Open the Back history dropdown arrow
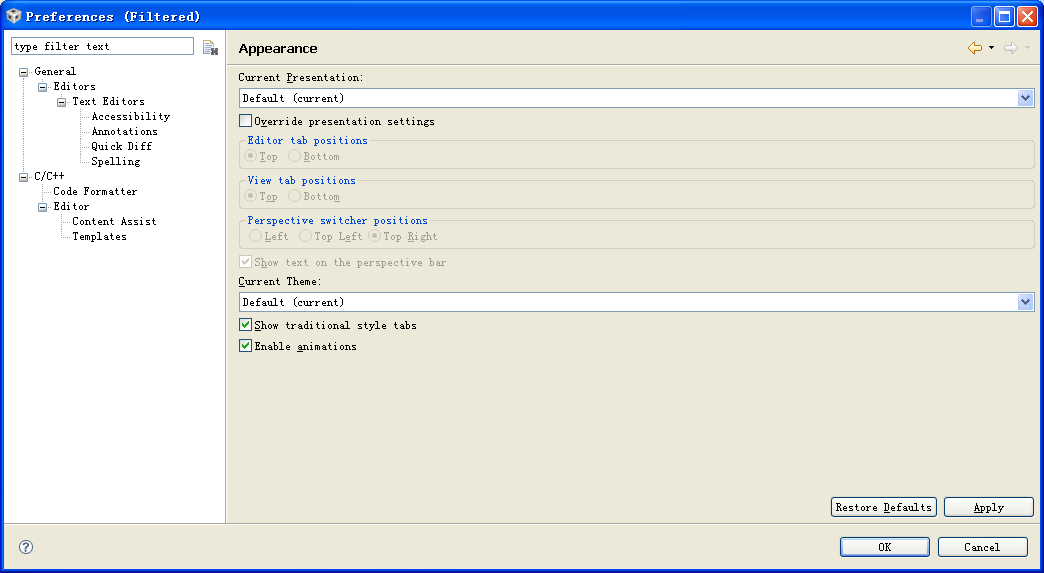Viewport: 1044px width, 573px height. [x=991, y=48]
